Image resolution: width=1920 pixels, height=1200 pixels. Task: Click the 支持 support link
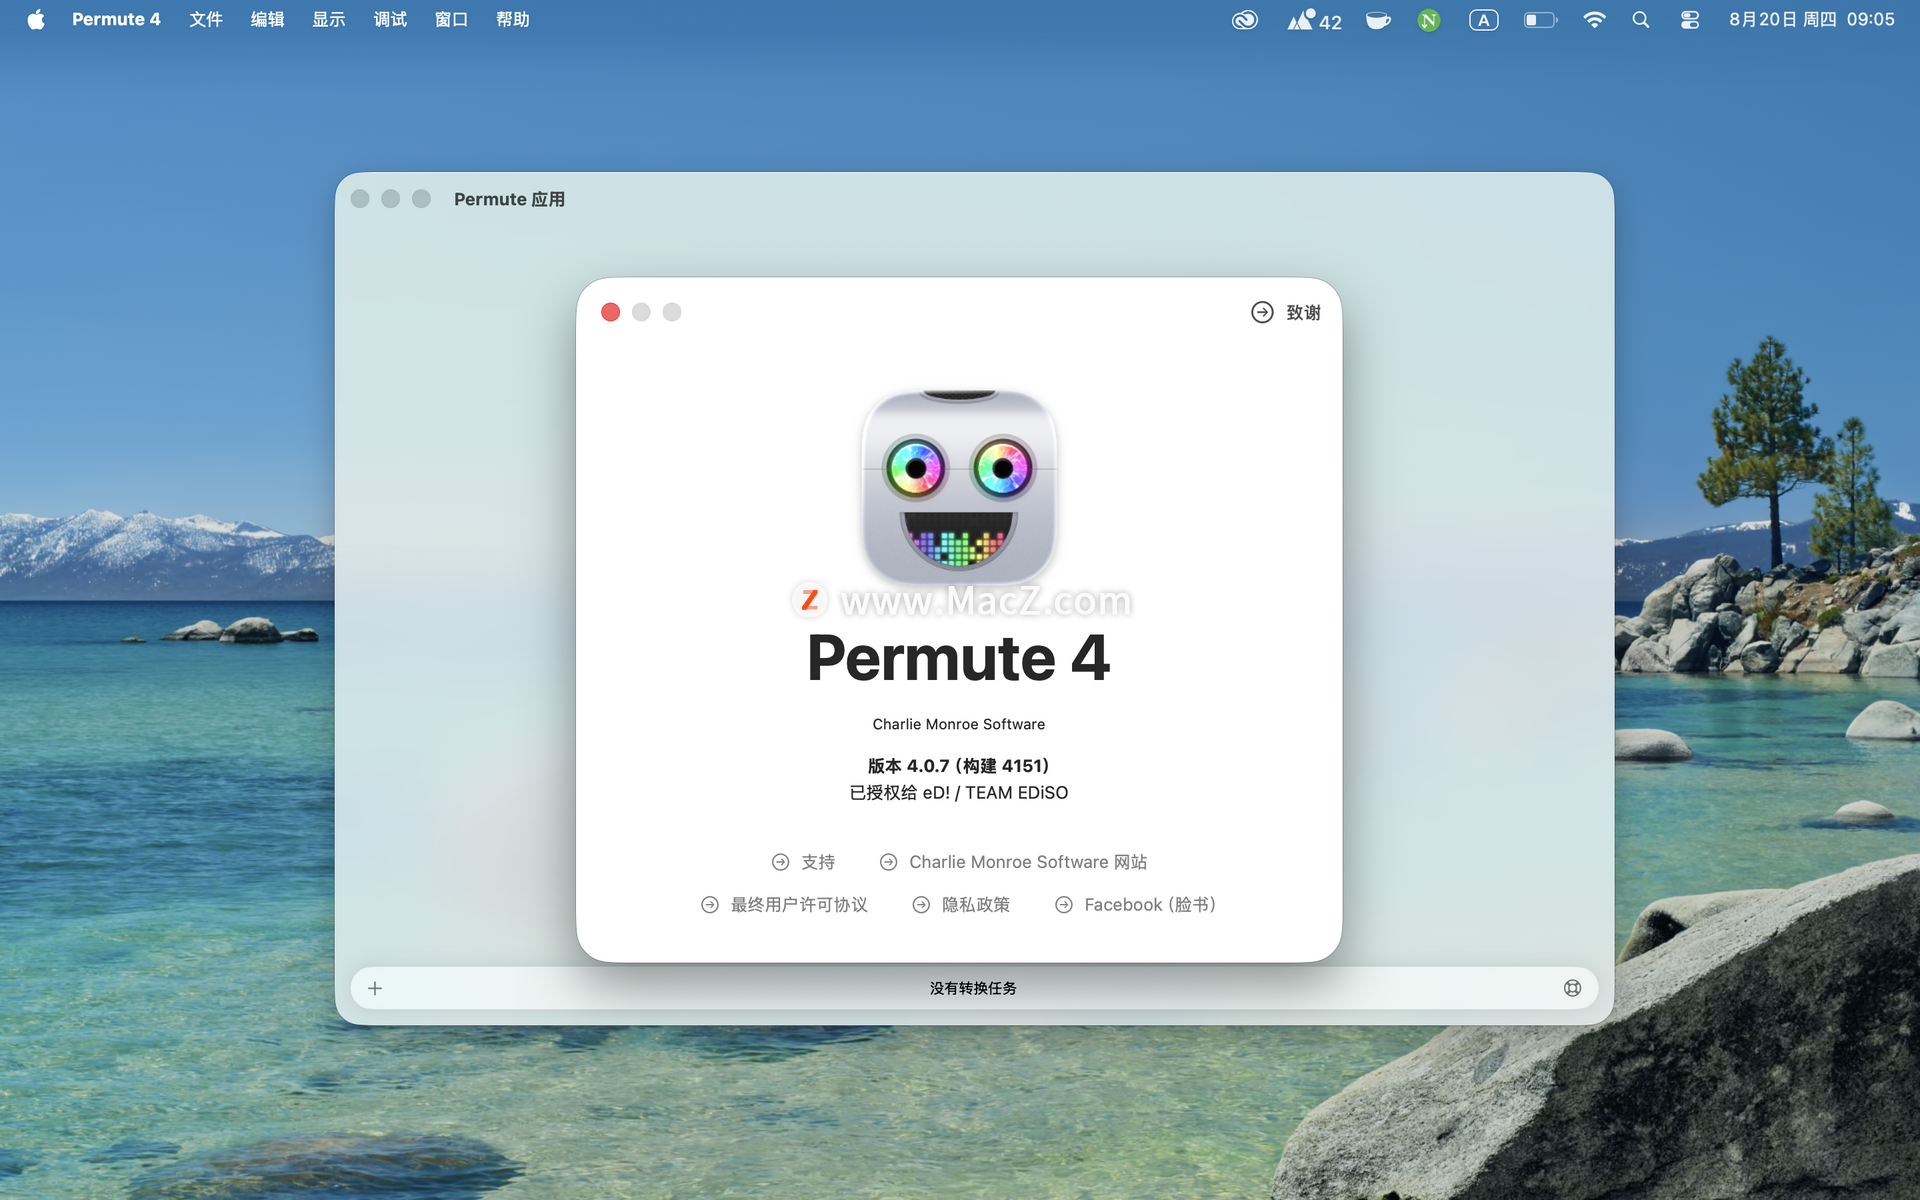coord(803,862)
